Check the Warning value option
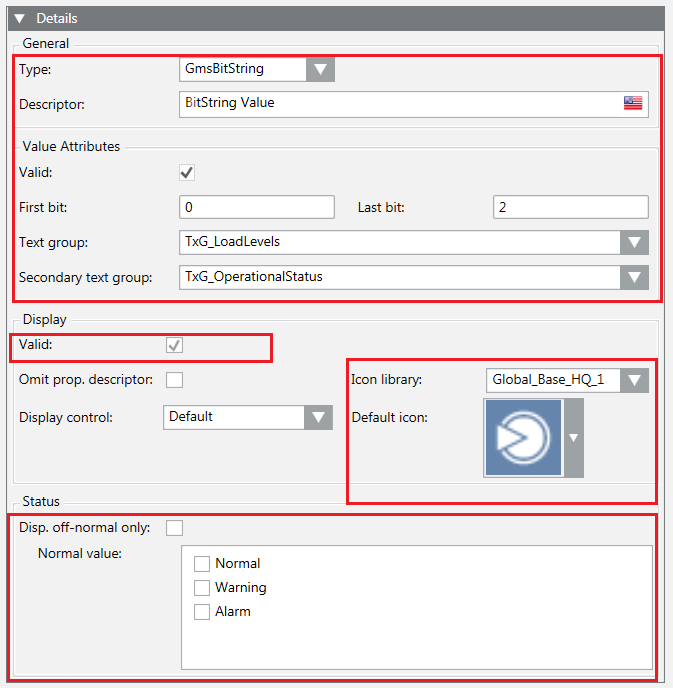Image resolution: width=673 pixels, height=688 pixels. (x=202, y=588)
